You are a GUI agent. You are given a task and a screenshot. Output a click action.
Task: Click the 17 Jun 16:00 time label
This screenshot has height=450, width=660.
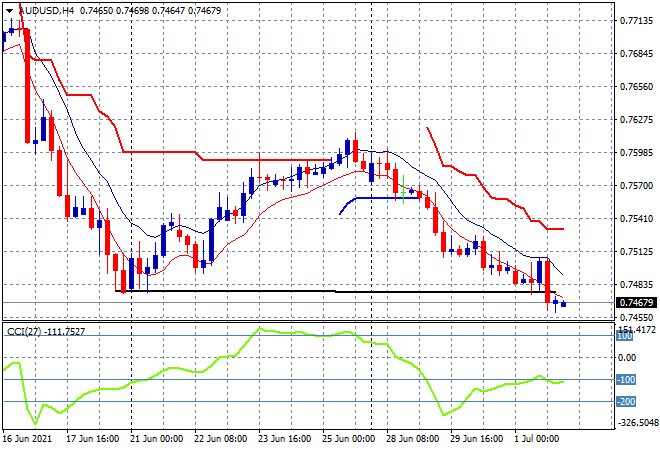pos(93,439)
